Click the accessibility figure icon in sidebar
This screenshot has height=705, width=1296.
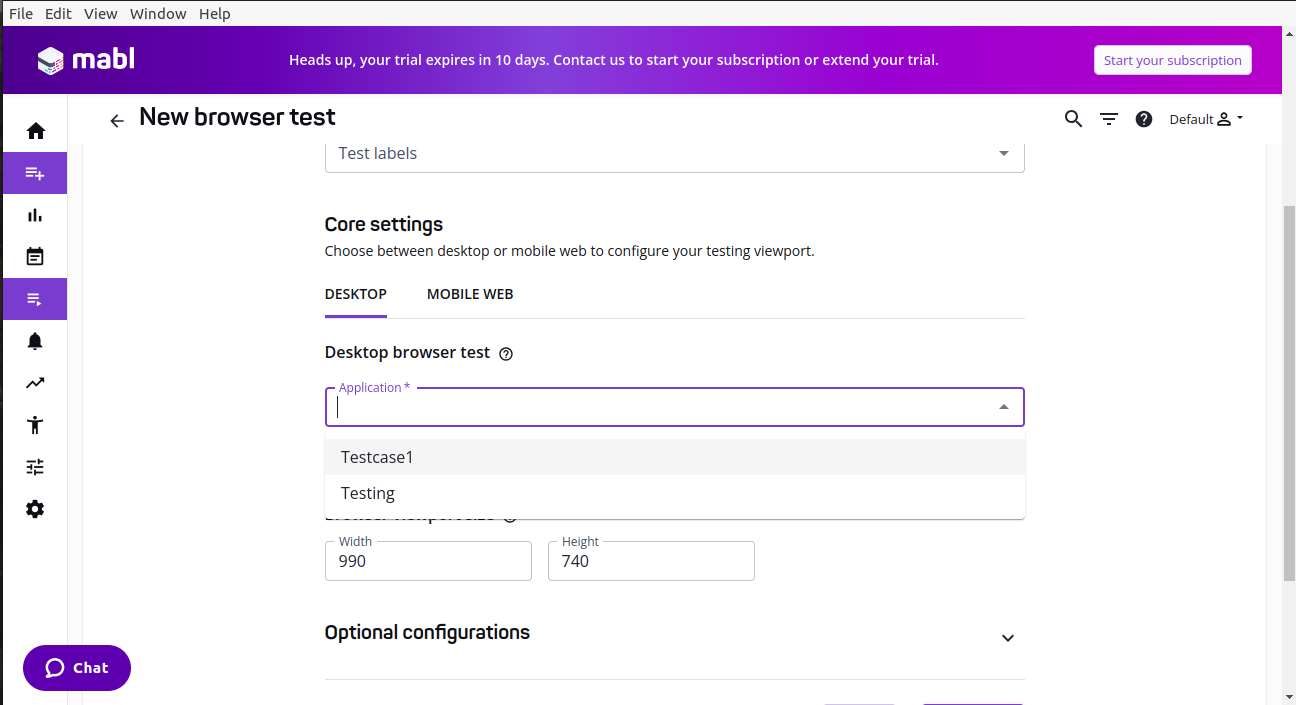[x=35, y=425]
